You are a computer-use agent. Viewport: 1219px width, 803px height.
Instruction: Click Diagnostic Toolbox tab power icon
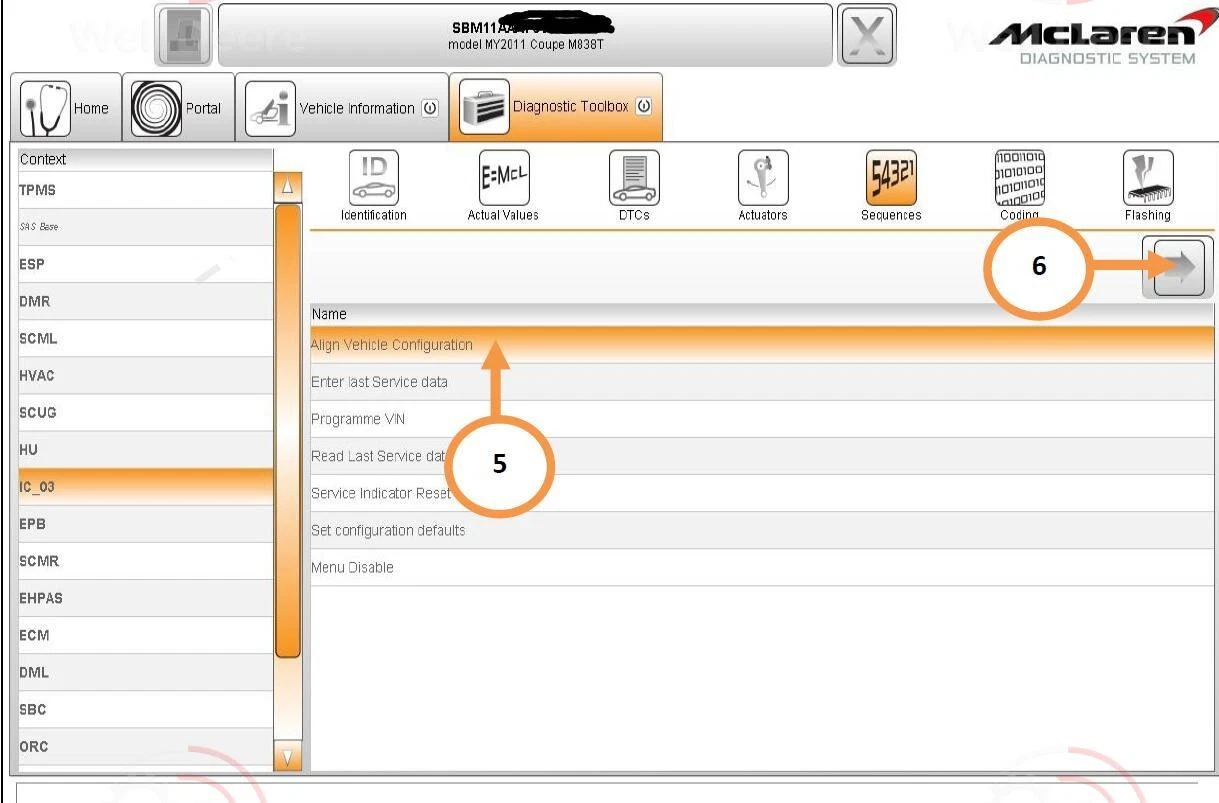pyautogui.click(x=643, y=107)
